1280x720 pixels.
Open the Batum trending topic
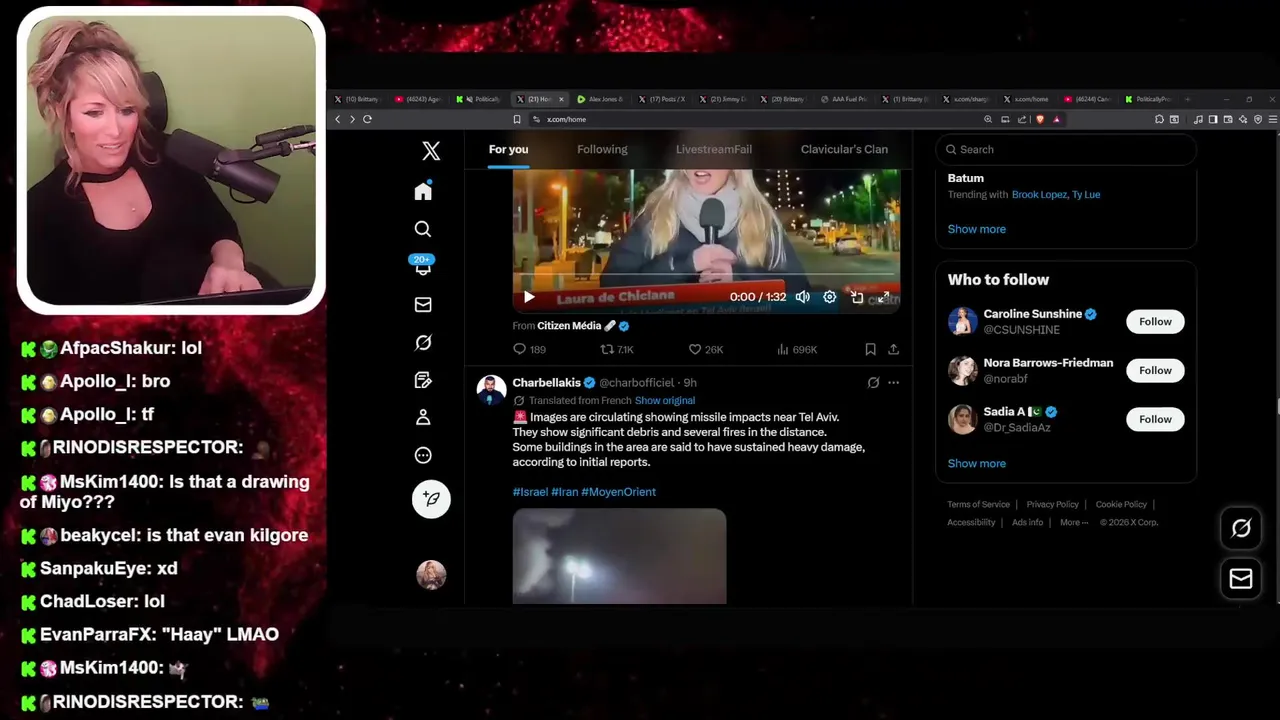(x=966, y=178)
